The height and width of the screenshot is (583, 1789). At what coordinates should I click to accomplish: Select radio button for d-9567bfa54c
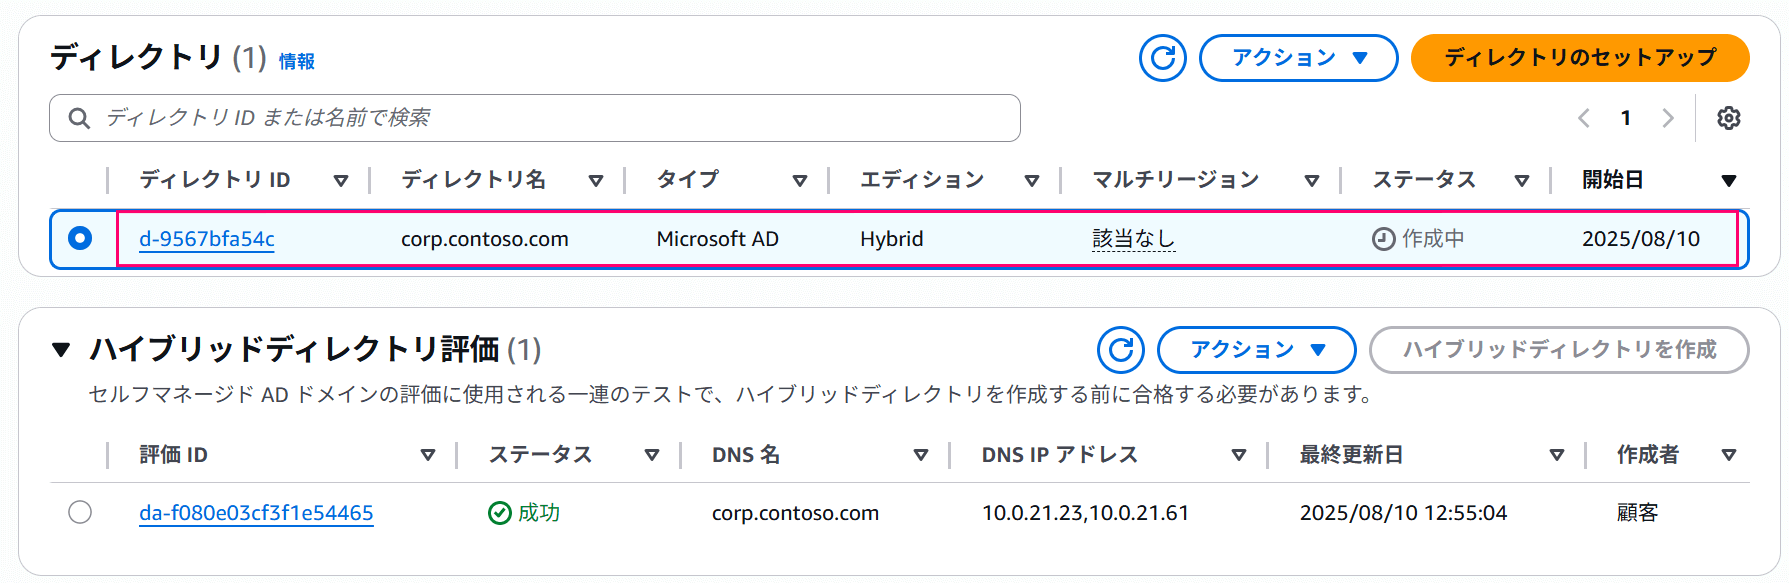point(80,238)
